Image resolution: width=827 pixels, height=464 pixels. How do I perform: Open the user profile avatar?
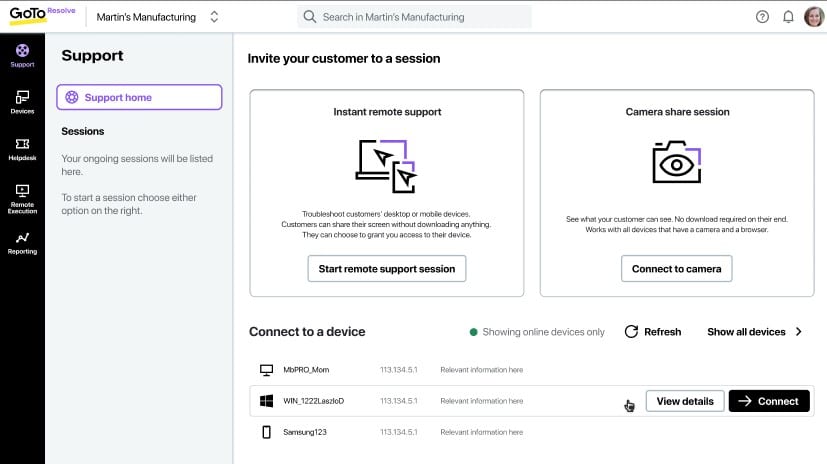[813, 17]
